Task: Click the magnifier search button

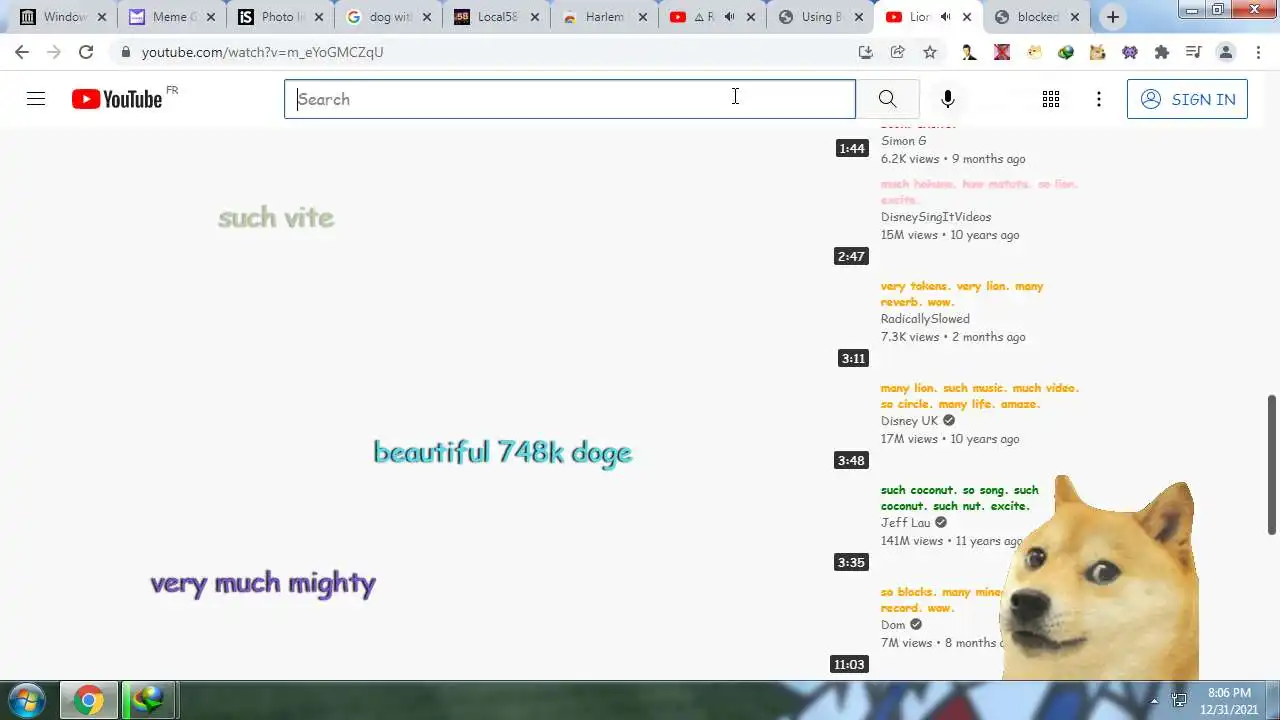Action: point(887,99)
